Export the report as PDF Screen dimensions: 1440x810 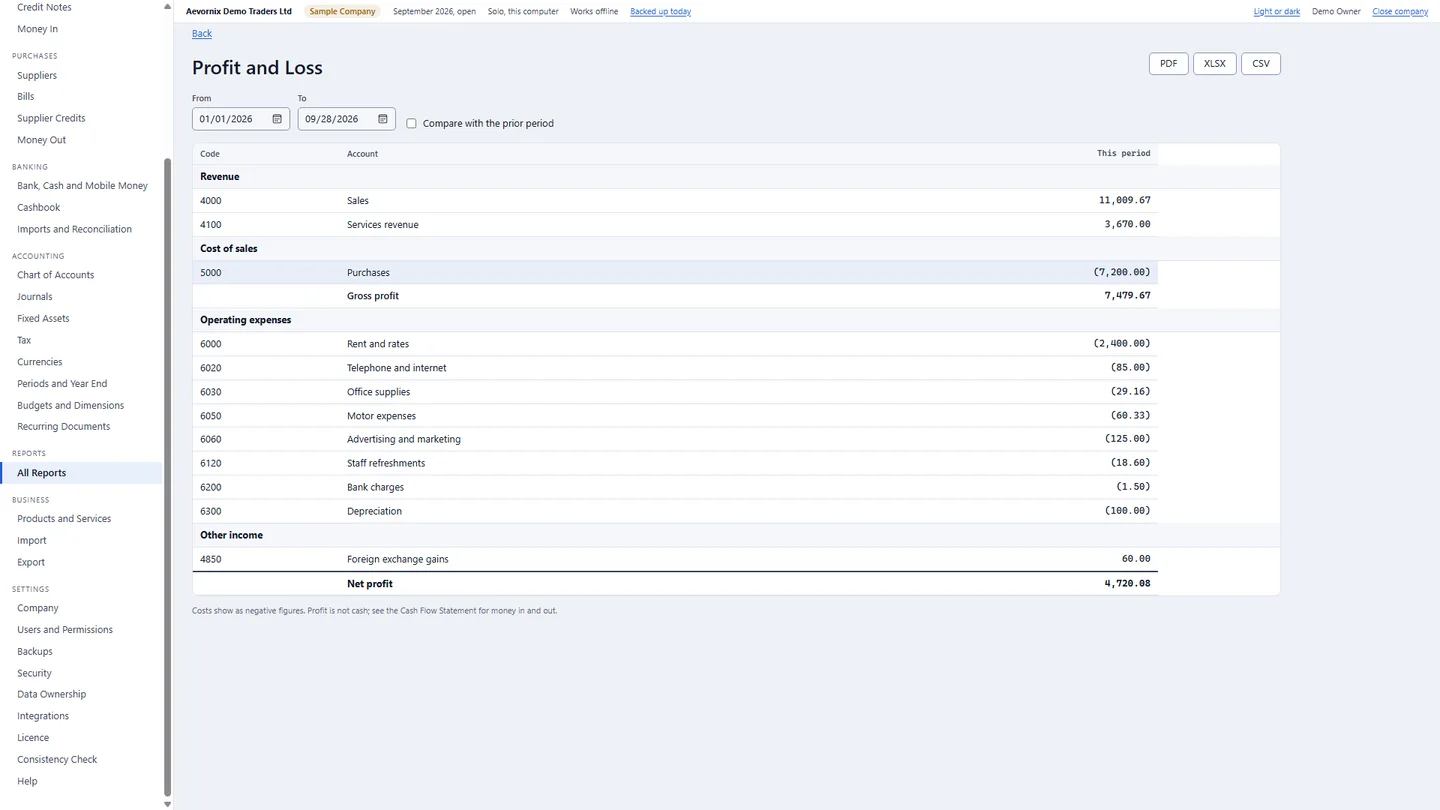pyautogui.click(x=1168, y=64)
